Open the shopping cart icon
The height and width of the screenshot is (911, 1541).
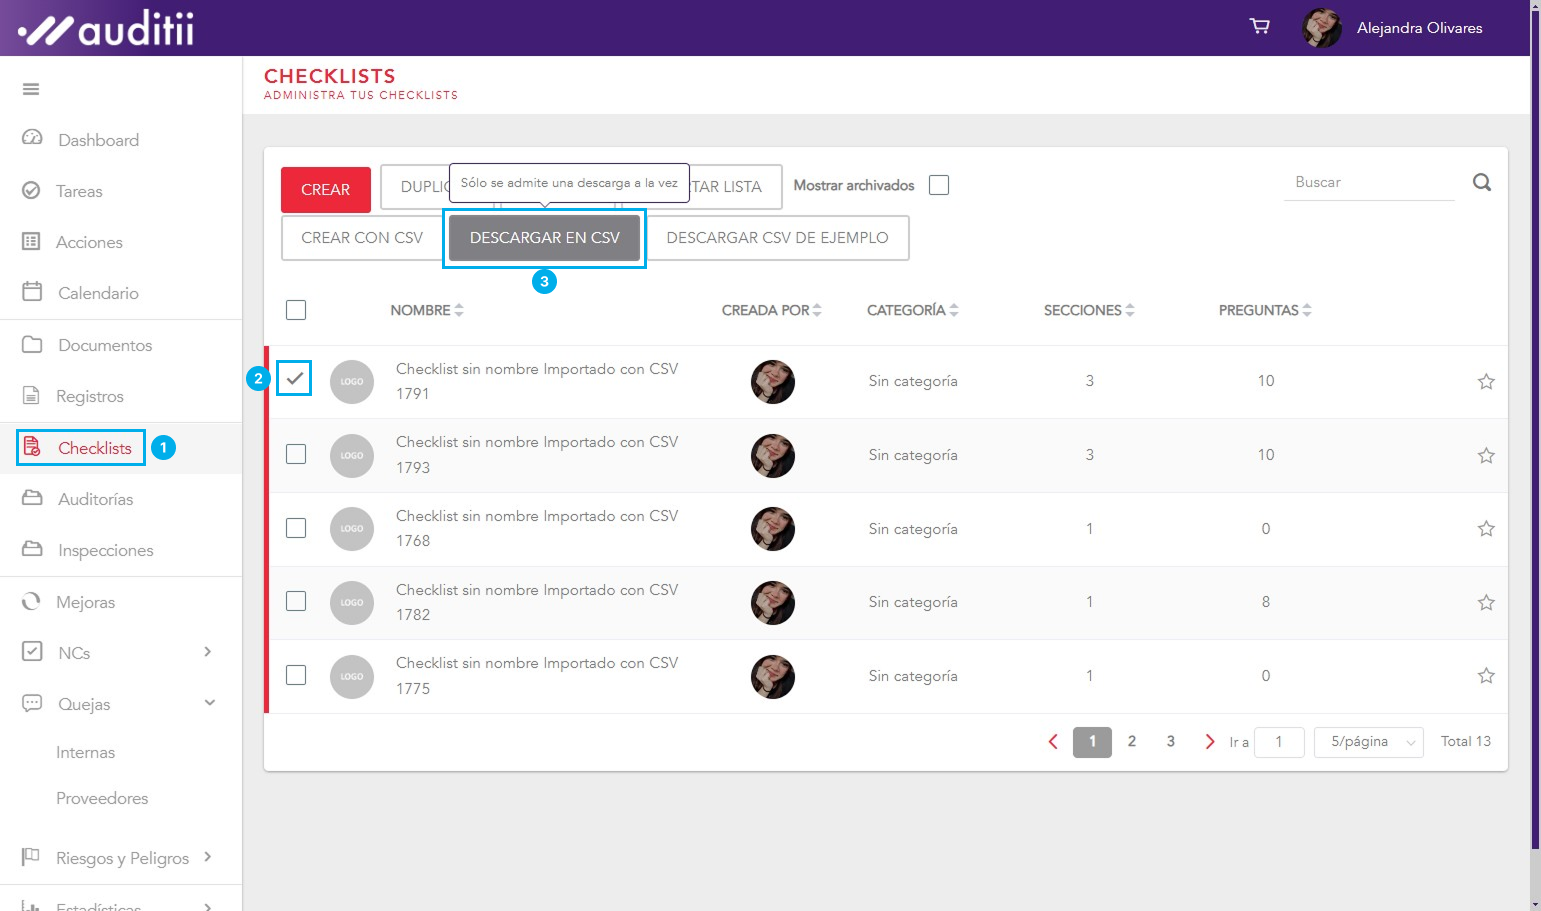(x=1260, y=27)
